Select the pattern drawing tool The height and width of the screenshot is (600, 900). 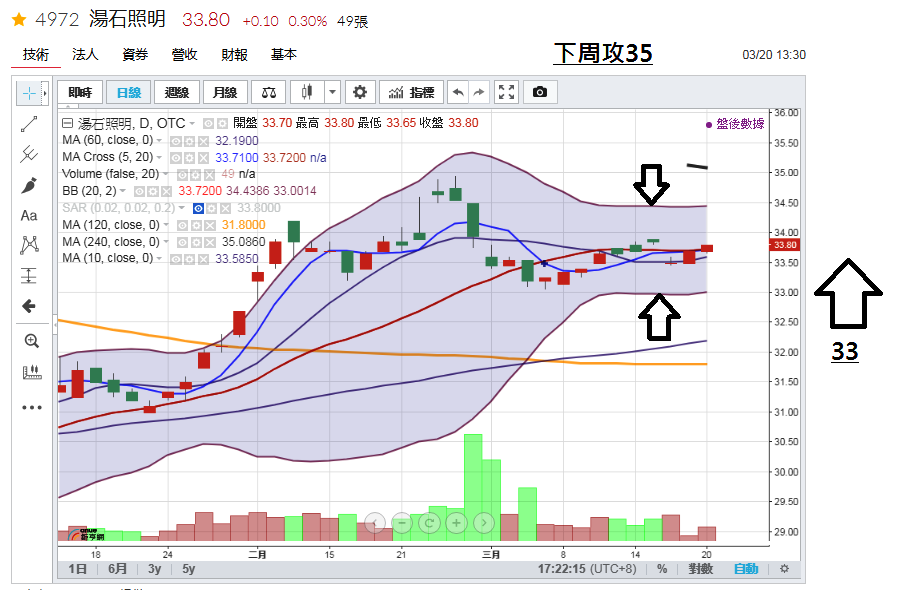(29, 245)
